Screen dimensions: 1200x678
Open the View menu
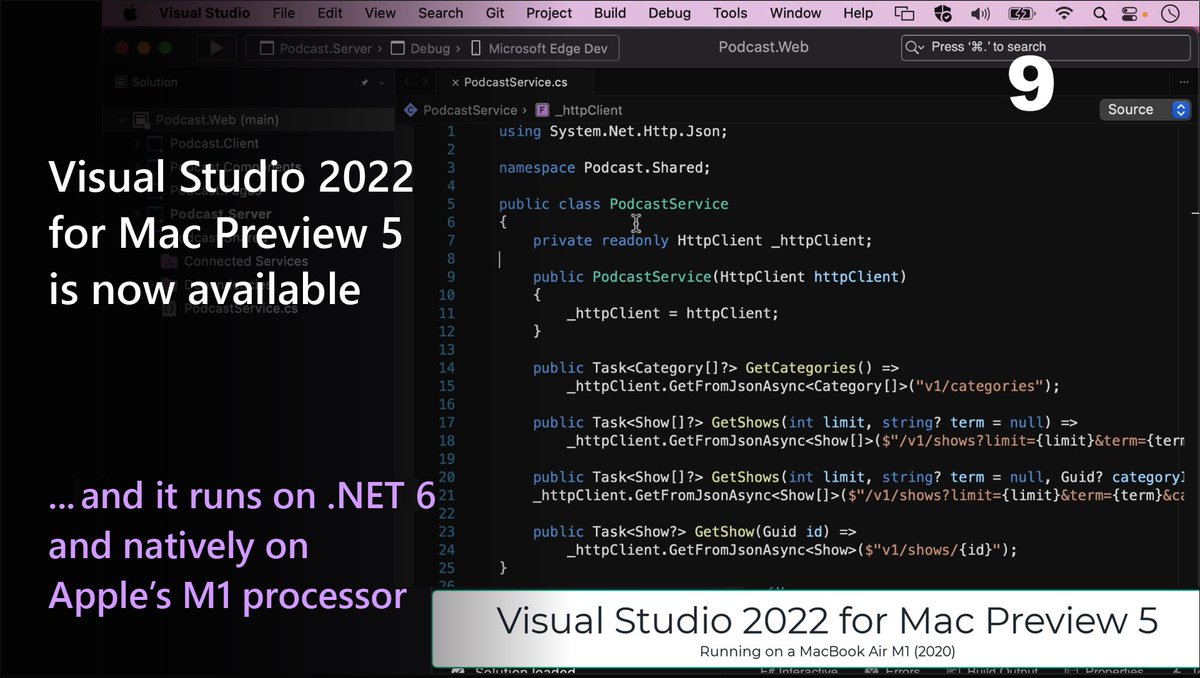pyautogui.click(x=380, y=13)
